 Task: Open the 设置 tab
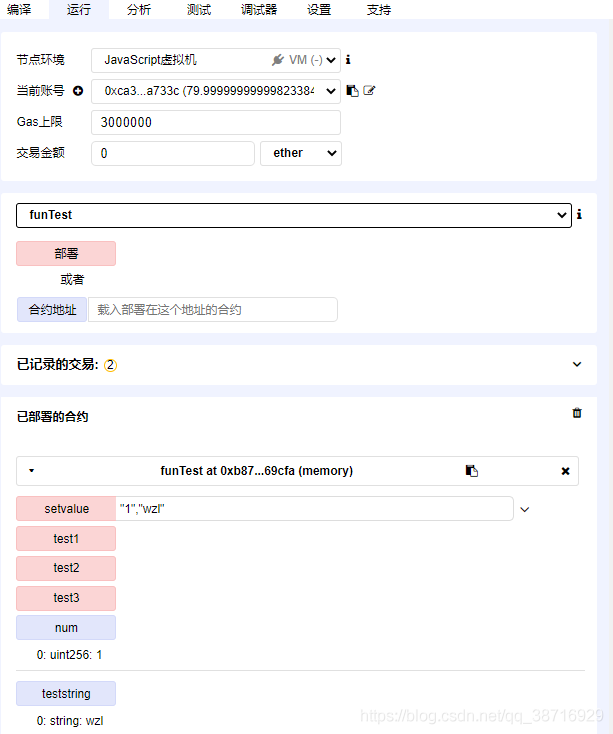tap(319, 9)
